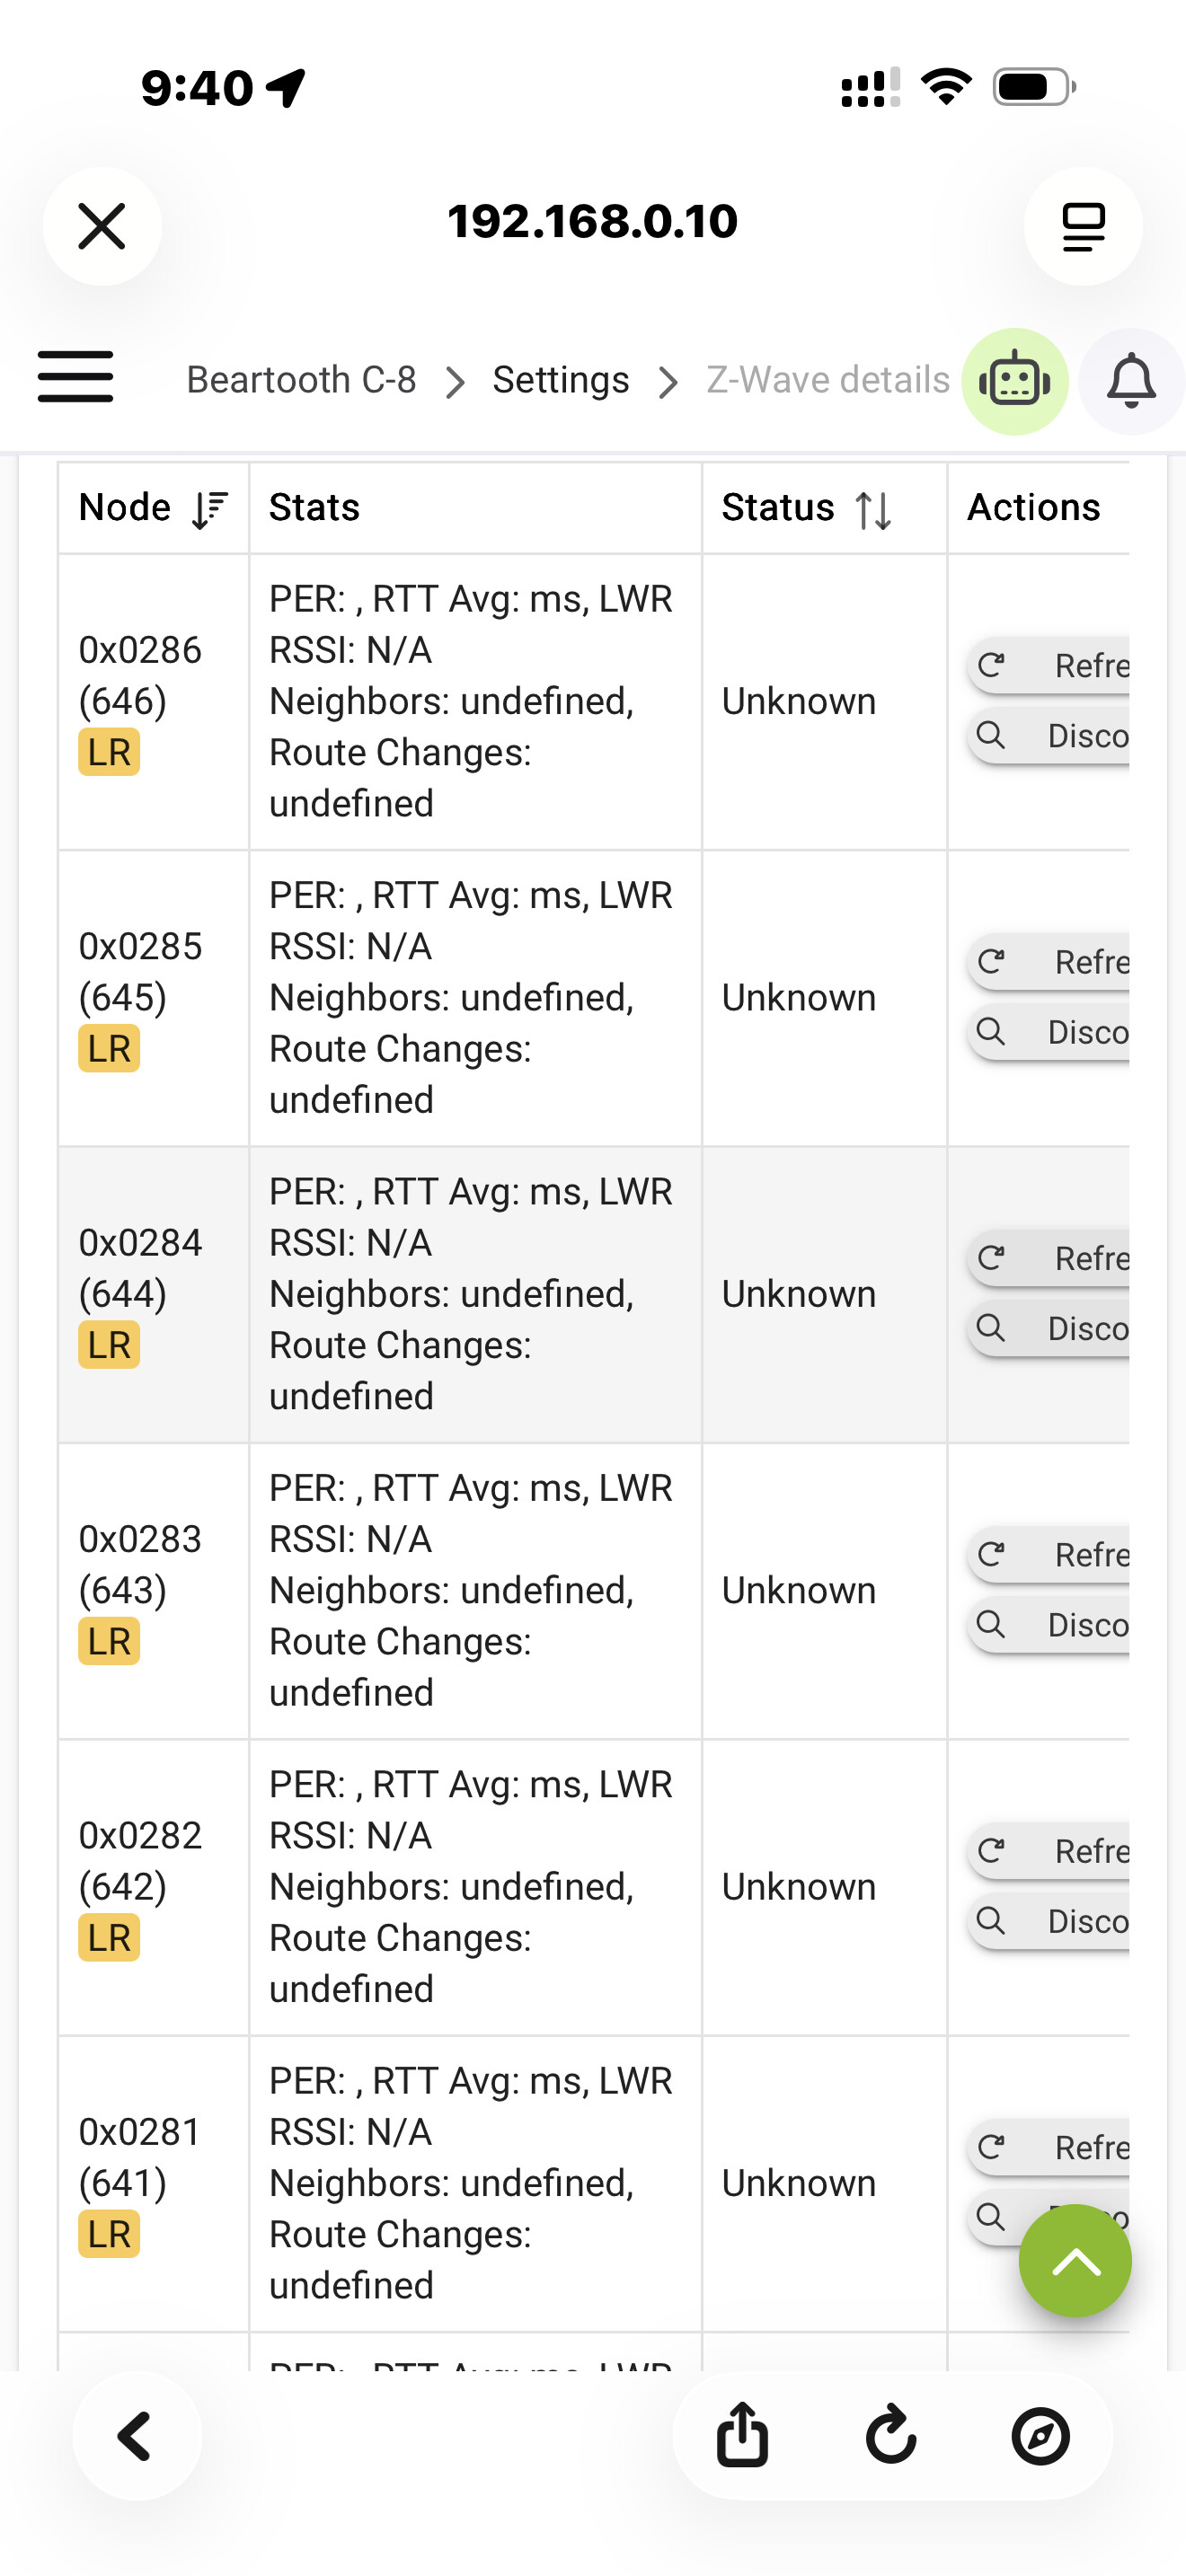Sort table by Node column
The width and height of the screenshot is (1186, 2576).
click(153, 508)
